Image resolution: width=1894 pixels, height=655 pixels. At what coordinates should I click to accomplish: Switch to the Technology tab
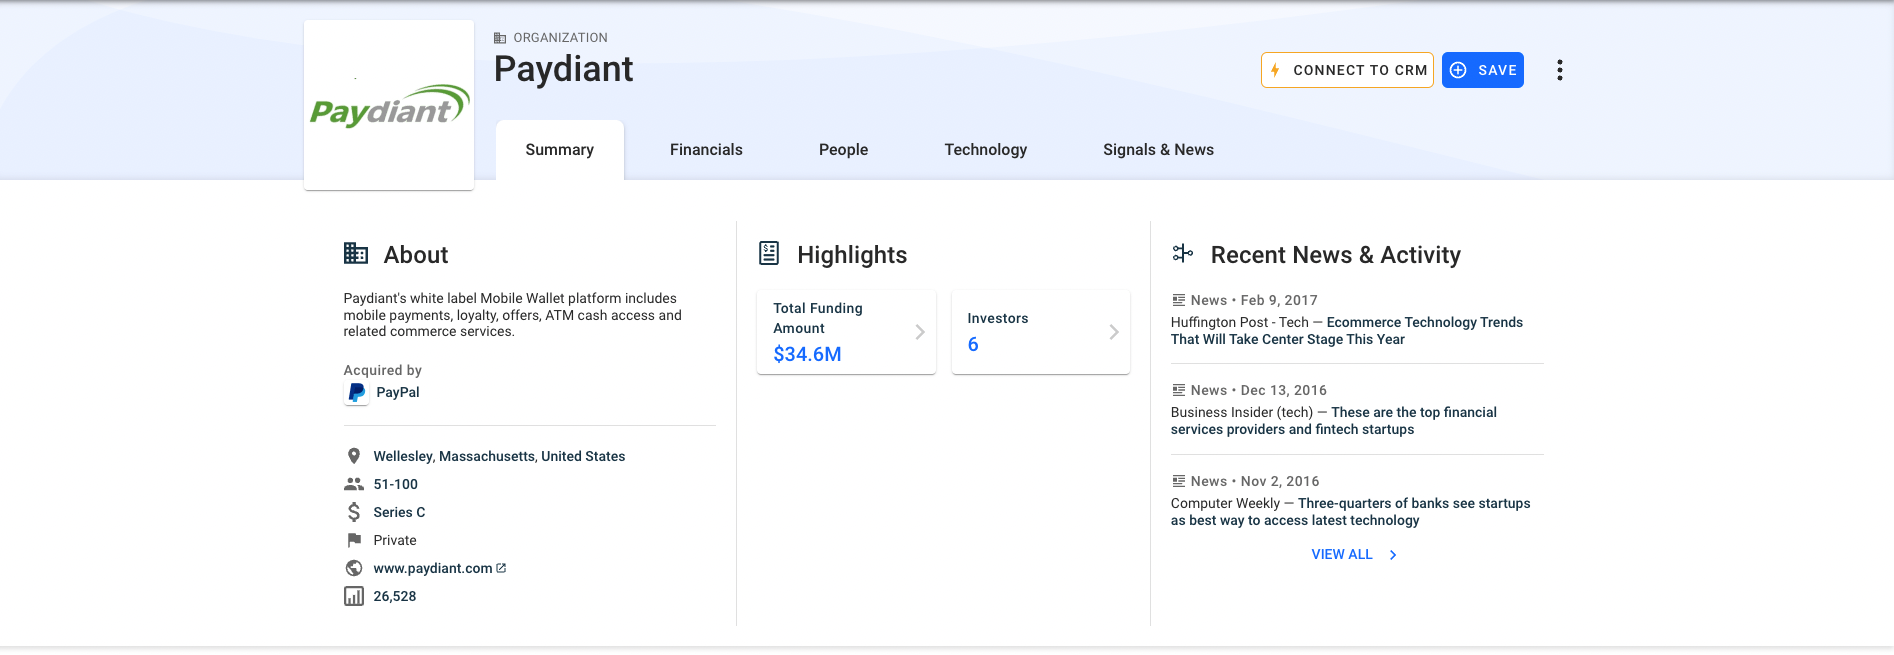coord(986,150)
